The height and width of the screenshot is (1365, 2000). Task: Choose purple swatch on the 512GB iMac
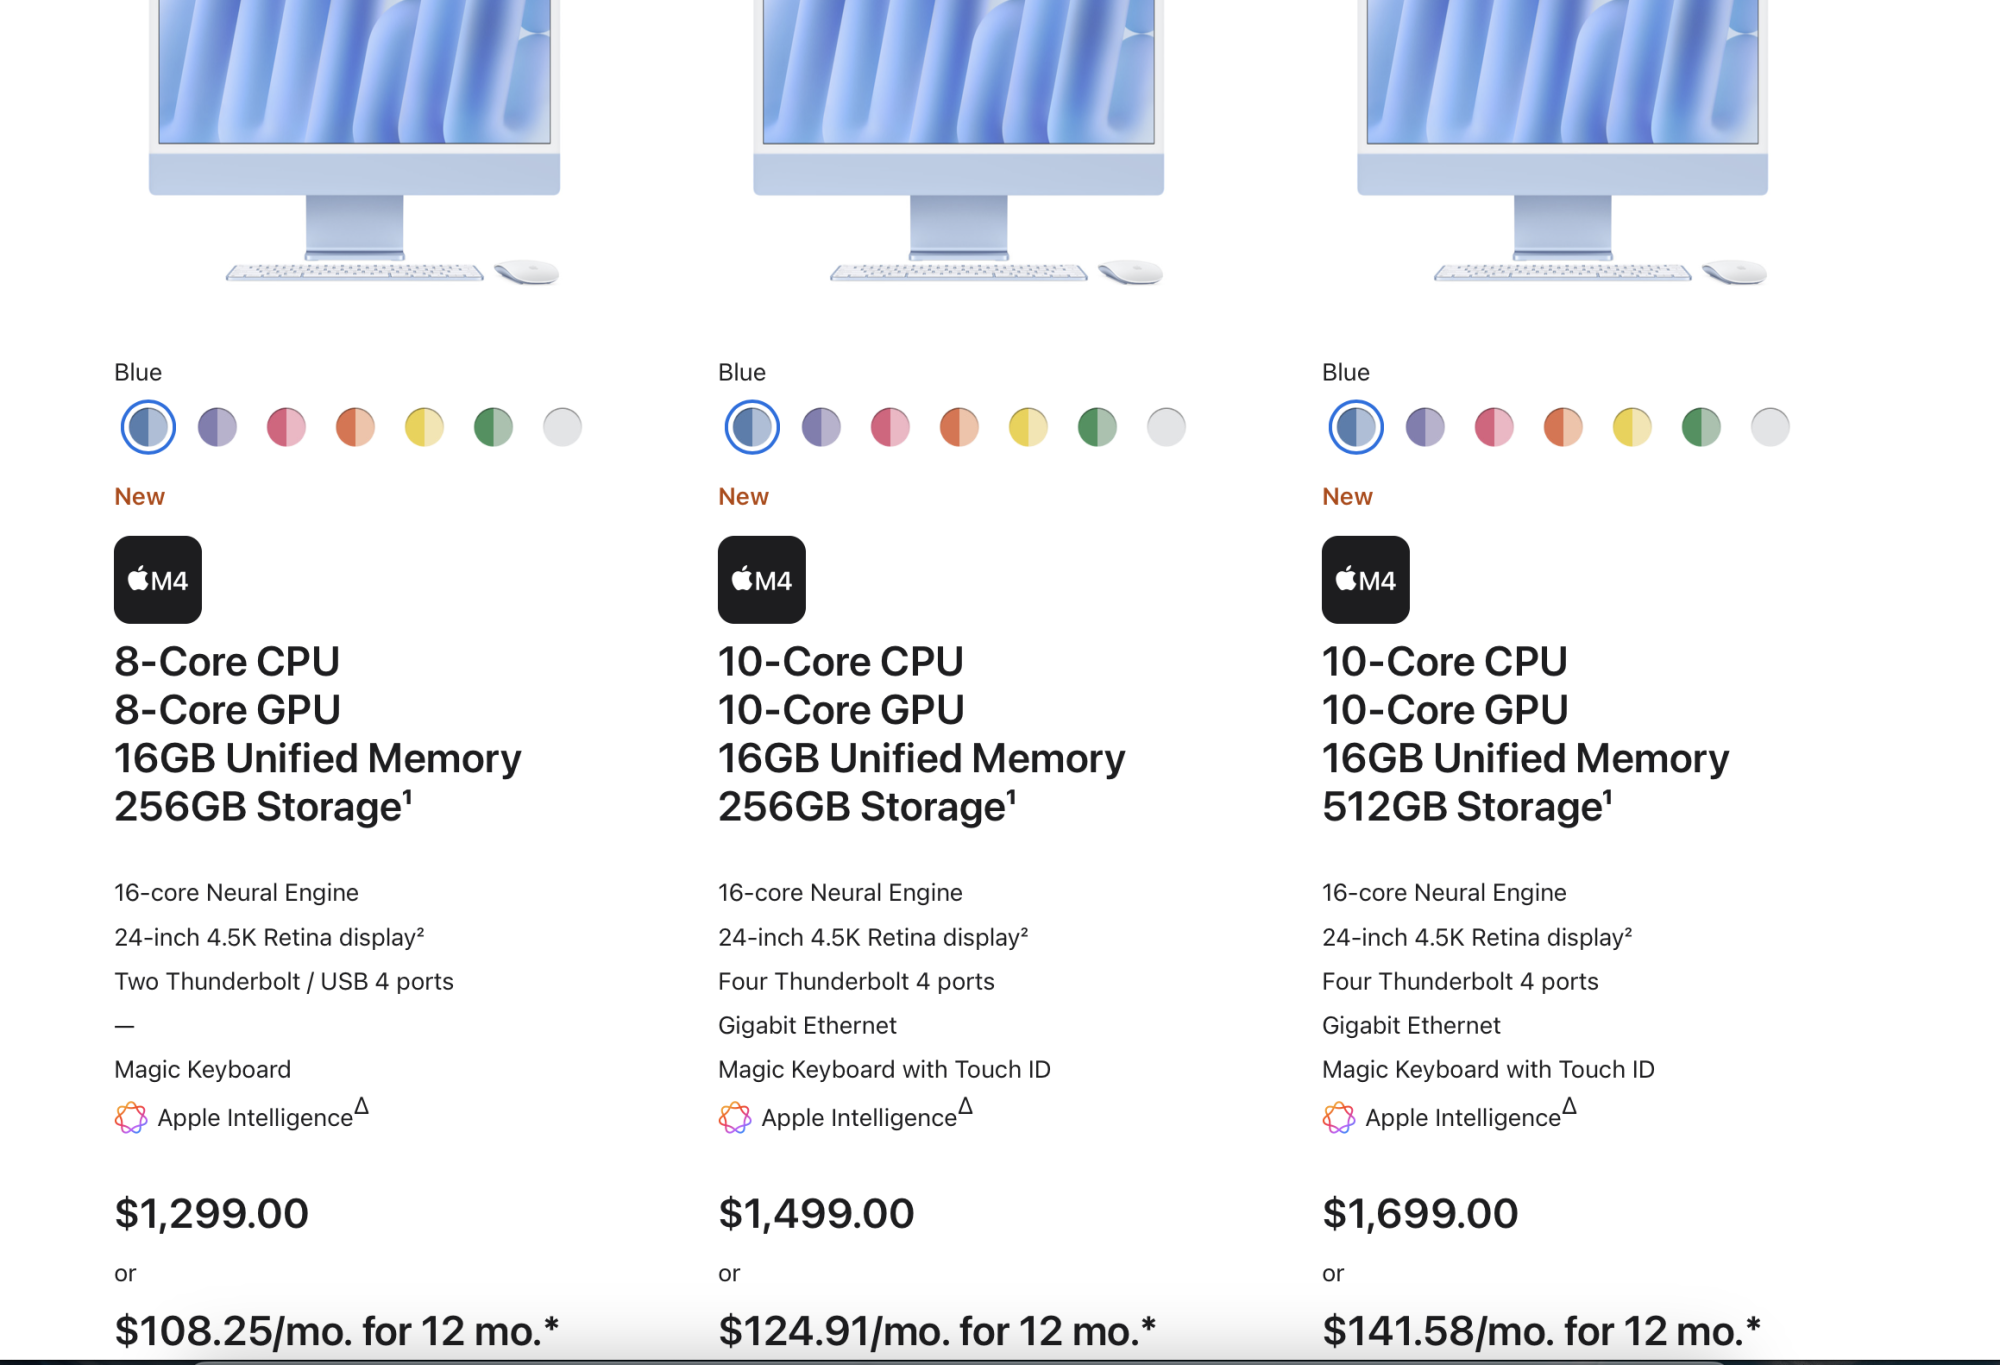point(1425,427)
